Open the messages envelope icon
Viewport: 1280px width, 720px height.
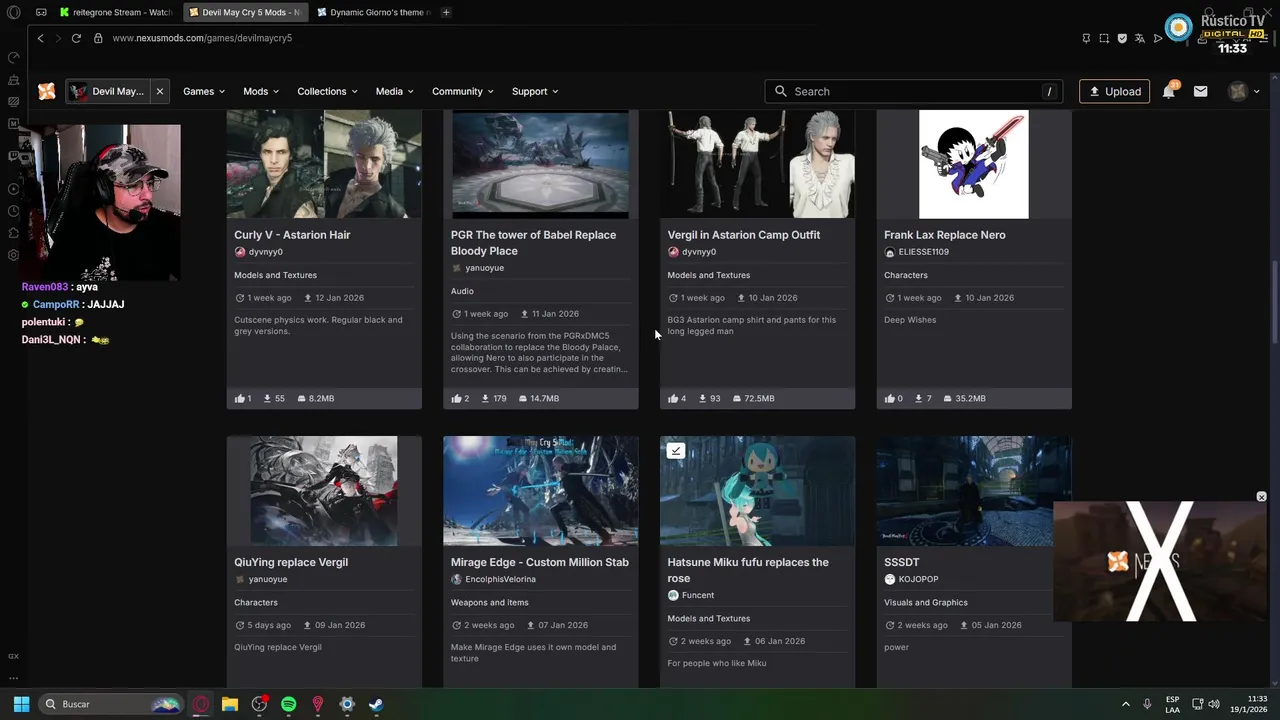[x=1201, y=91]
